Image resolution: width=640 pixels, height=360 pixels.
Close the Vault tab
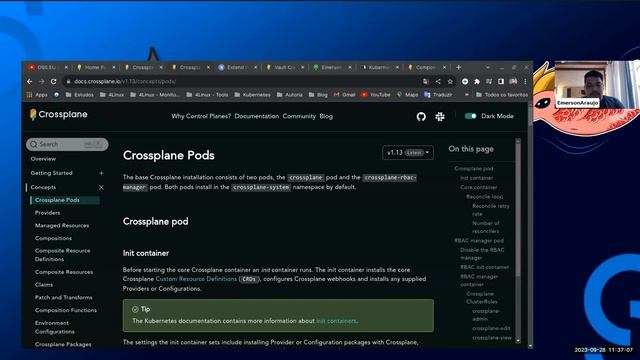(x=302, y=67)
